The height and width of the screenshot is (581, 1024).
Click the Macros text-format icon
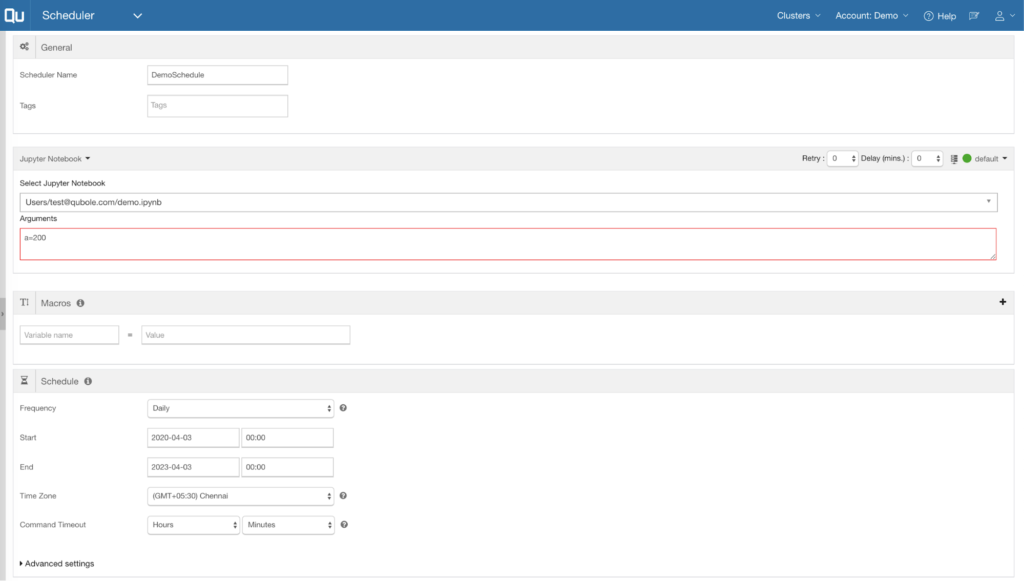point(23,303)
